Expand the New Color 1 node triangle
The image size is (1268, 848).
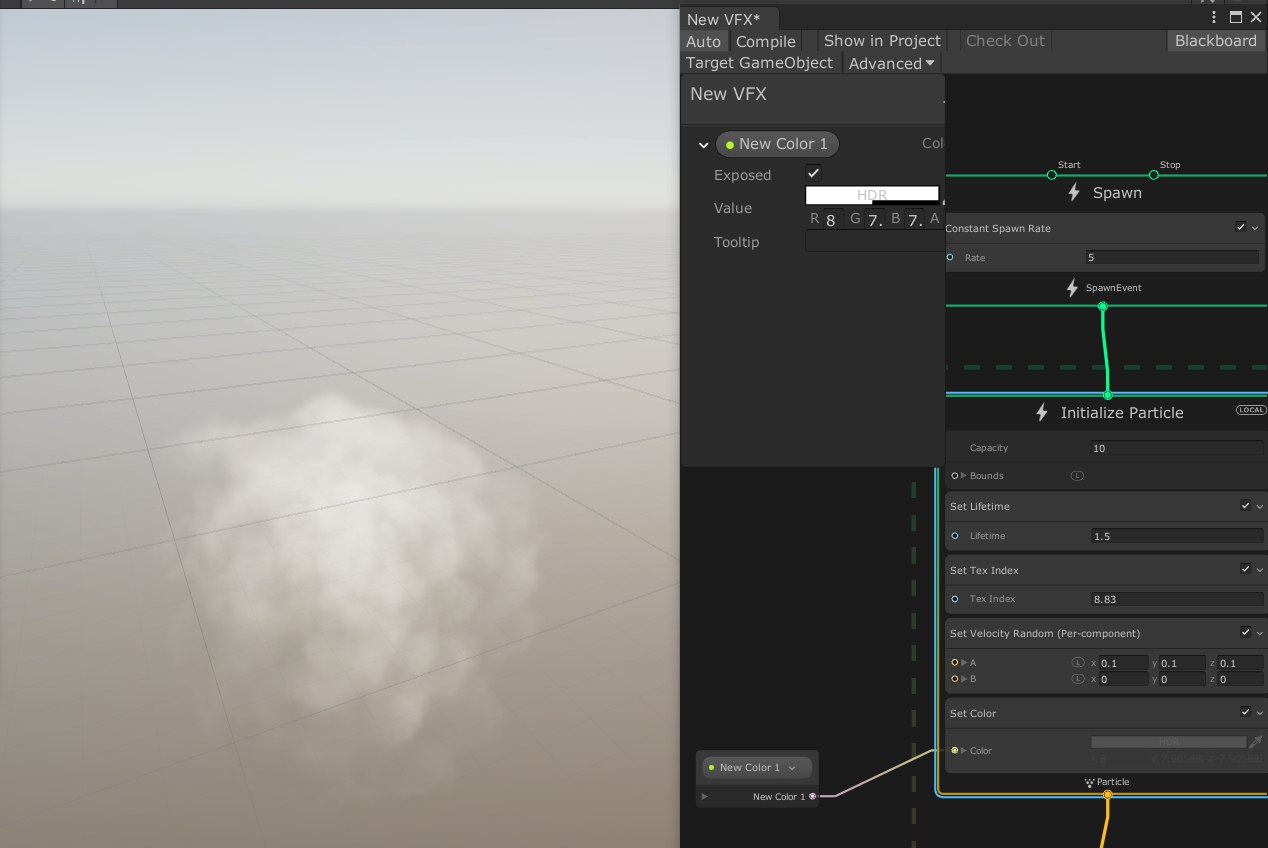pyautogui.click(x=705, y=797)
